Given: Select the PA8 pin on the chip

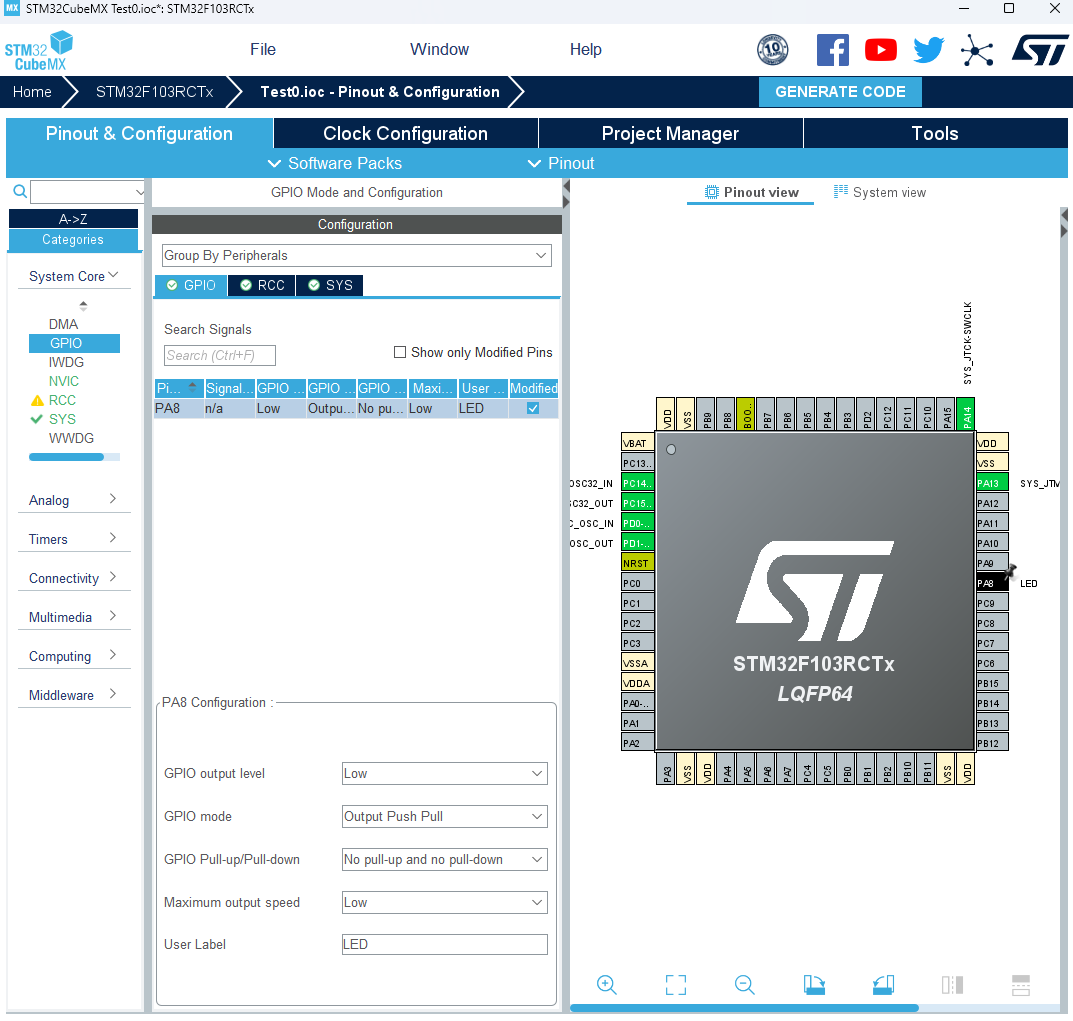Looking at the screenshot, I should pyautogui.click(x=992, y=583).
